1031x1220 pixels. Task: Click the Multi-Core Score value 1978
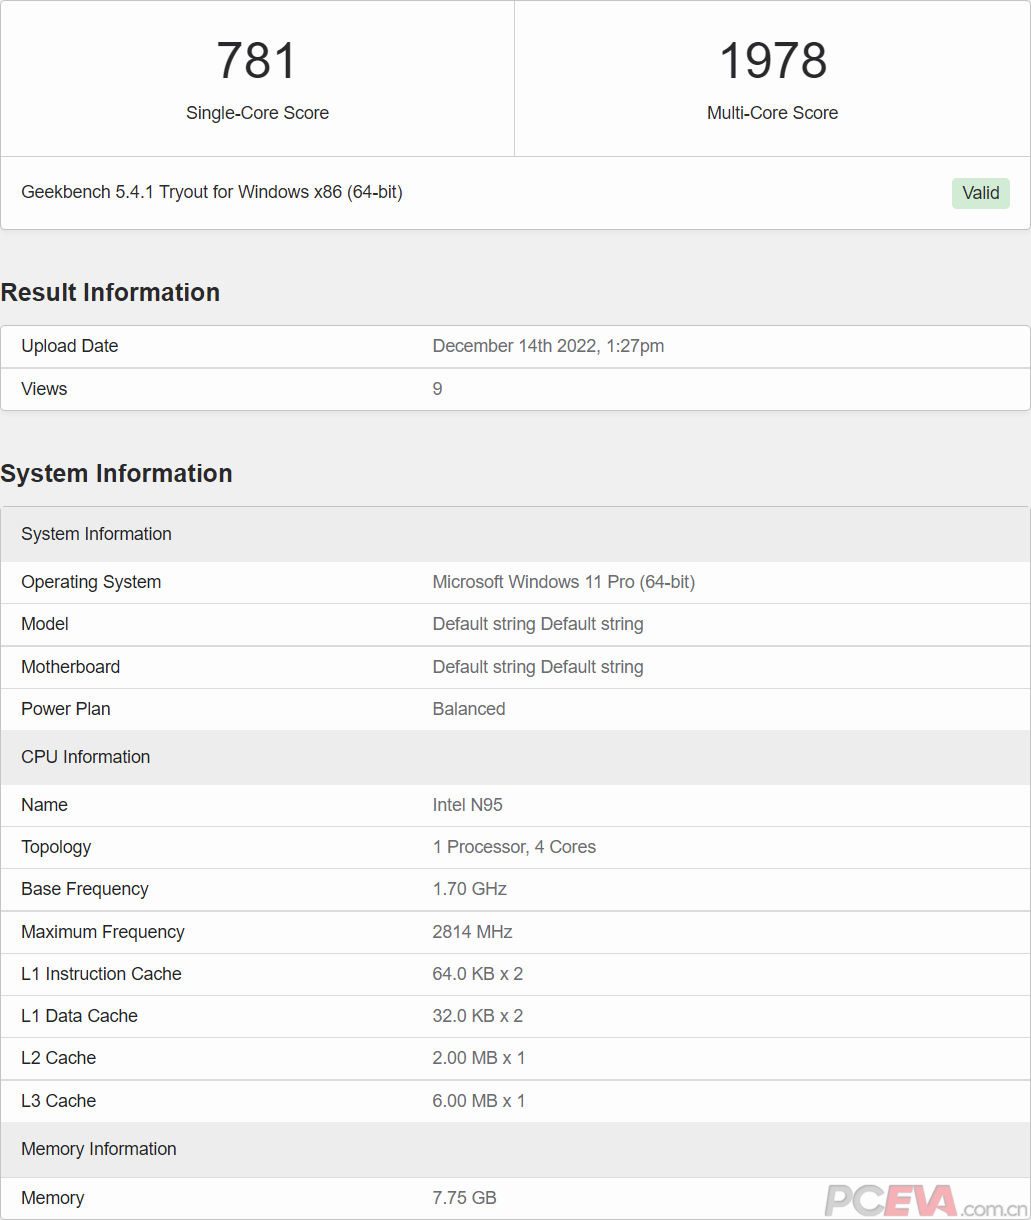(x=772, y=61)
